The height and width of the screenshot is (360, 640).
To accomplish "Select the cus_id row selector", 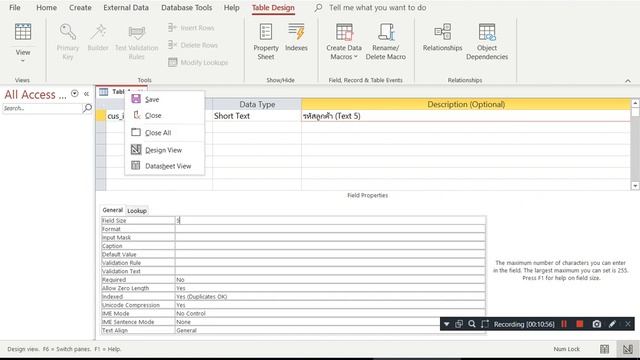I will point(101,116).
